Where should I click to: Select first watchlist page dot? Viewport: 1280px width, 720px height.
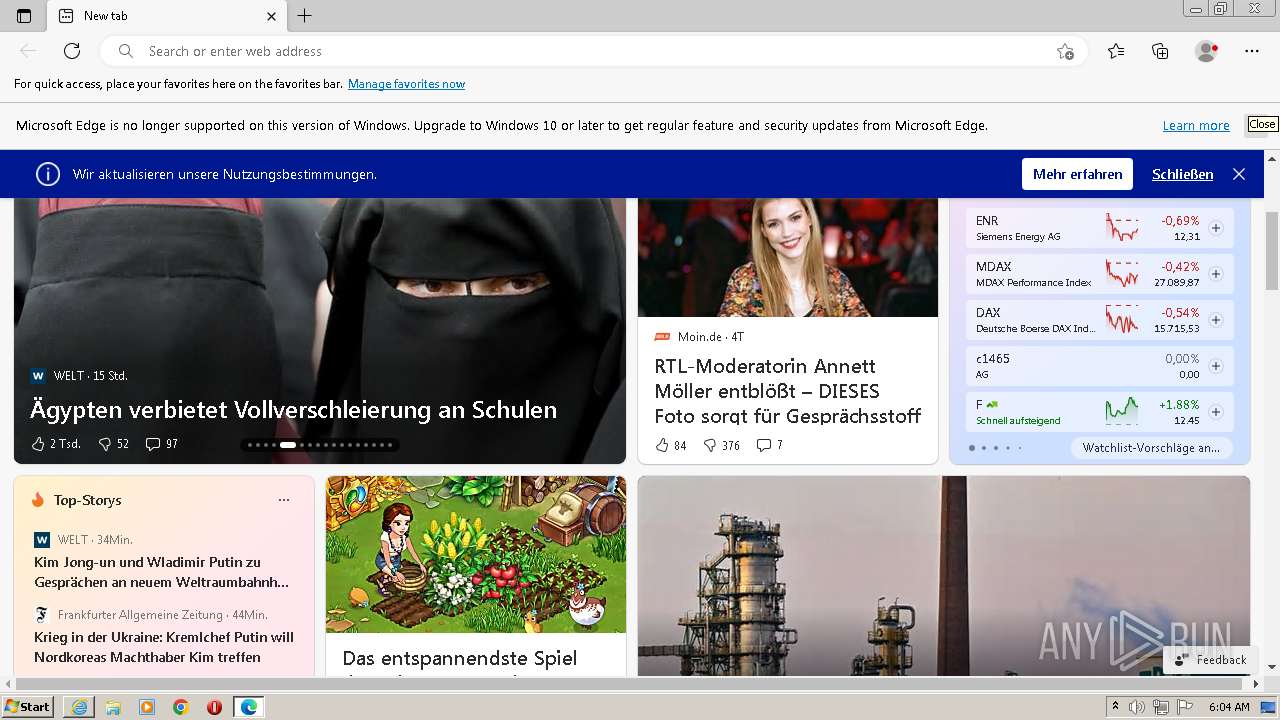tap(971, 448)
